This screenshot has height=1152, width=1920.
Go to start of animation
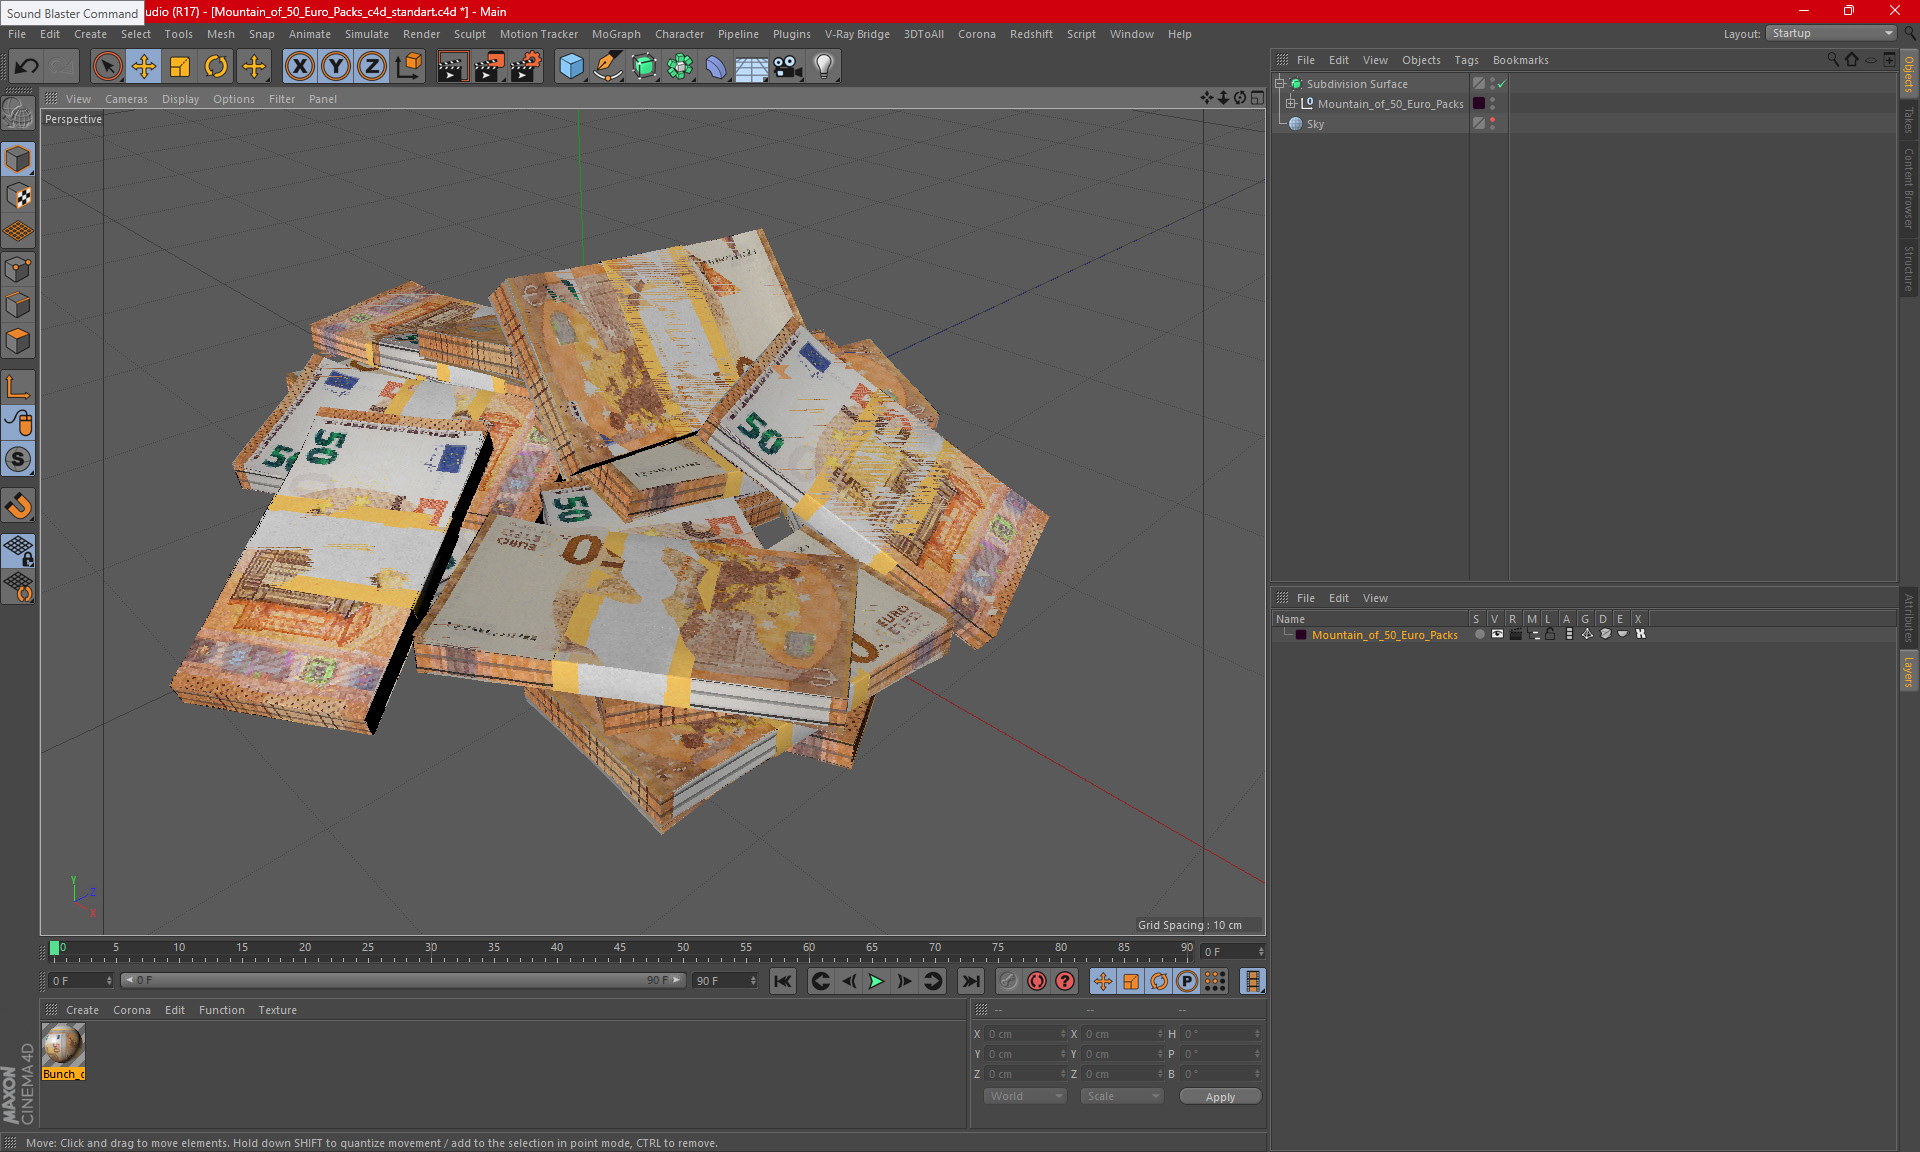point(783,981)
